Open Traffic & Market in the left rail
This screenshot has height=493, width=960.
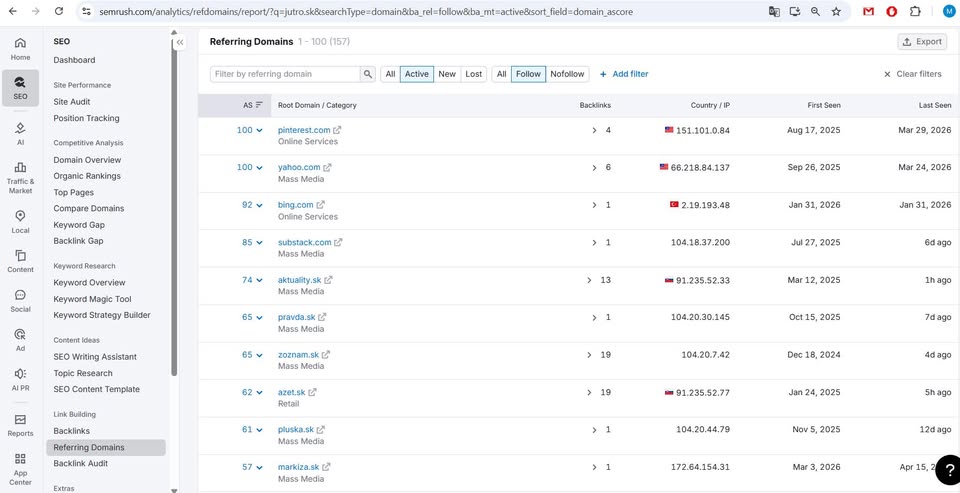click(x=20, y=178)
